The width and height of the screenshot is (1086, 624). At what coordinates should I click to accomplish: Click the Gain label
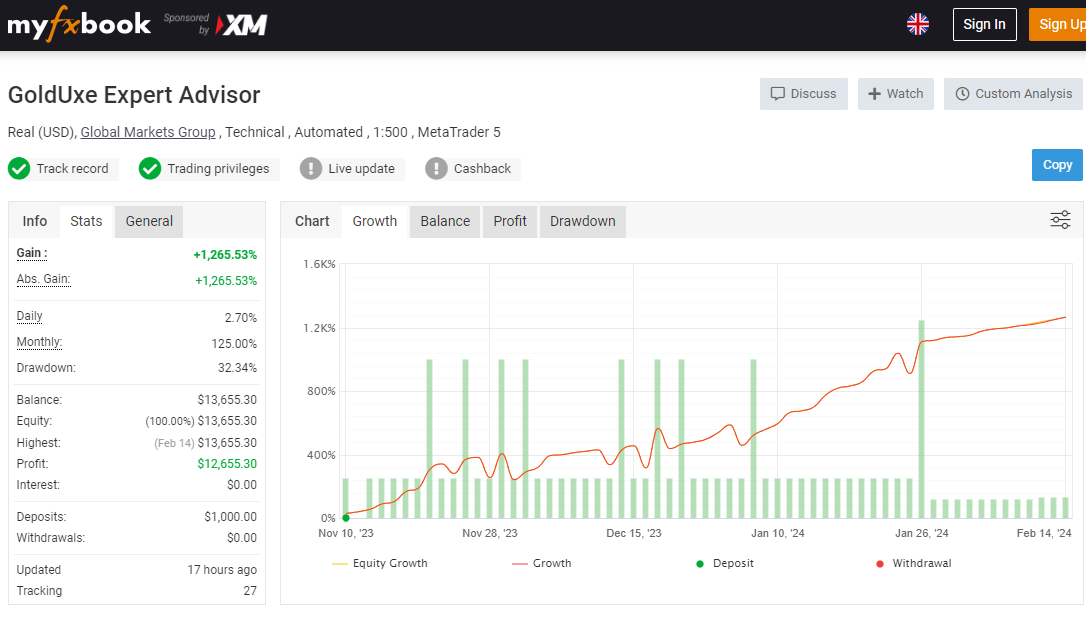point(32,253)
